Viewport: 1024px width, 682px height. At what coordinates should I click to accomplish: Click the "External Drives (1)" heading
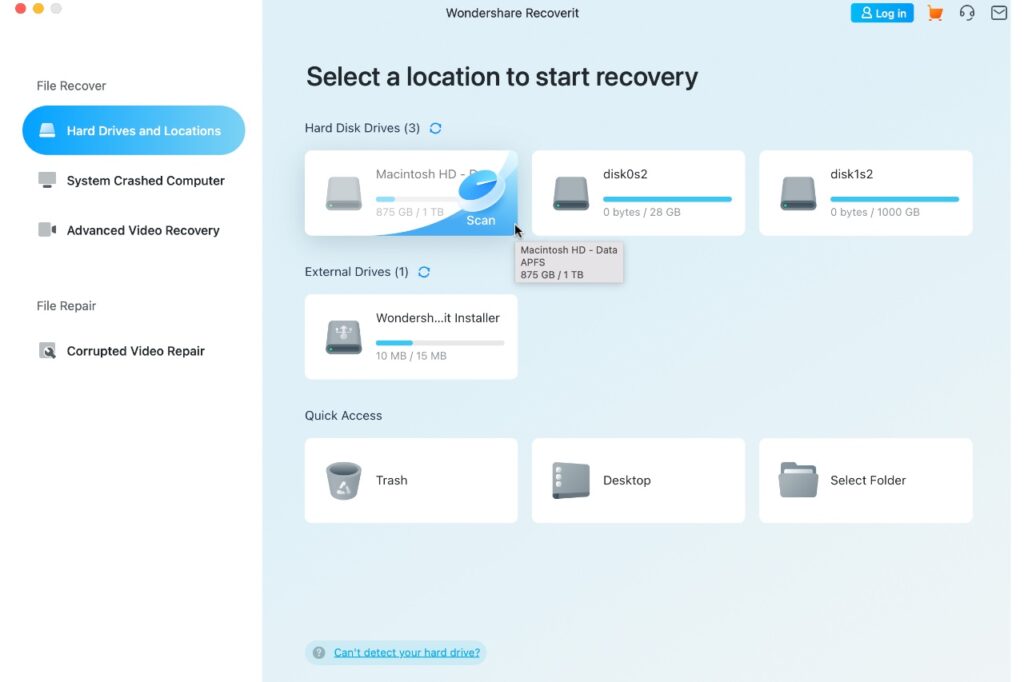pyautogui.click(x=356, y=272)
